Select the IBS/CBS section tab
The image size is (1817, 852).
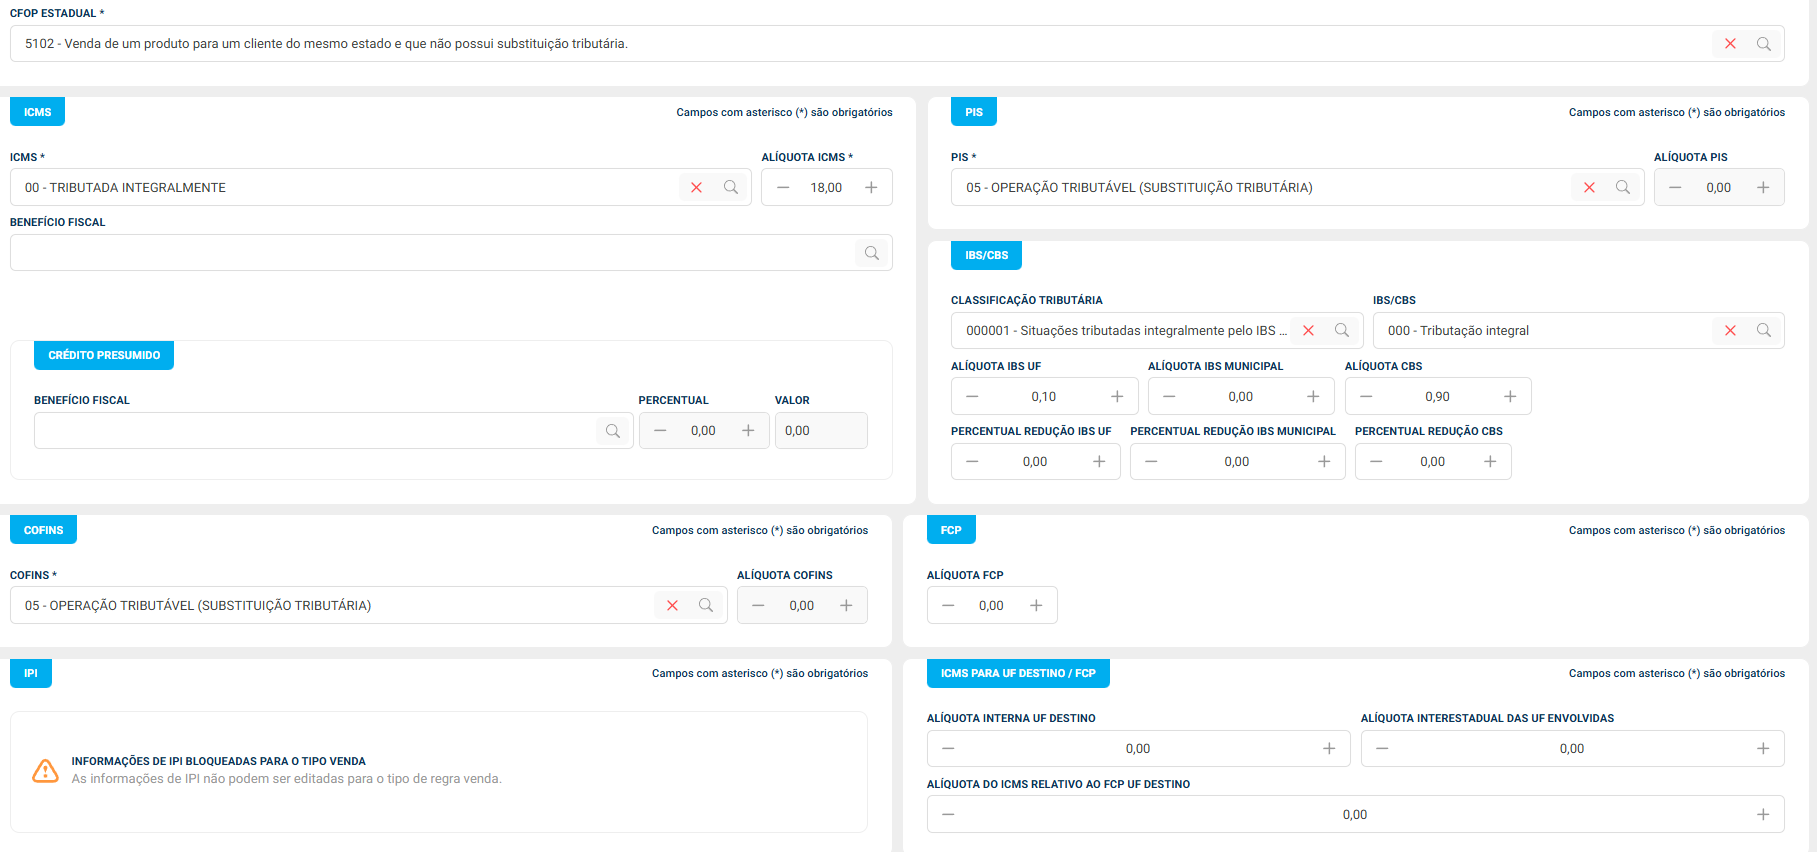click(986, 255)
